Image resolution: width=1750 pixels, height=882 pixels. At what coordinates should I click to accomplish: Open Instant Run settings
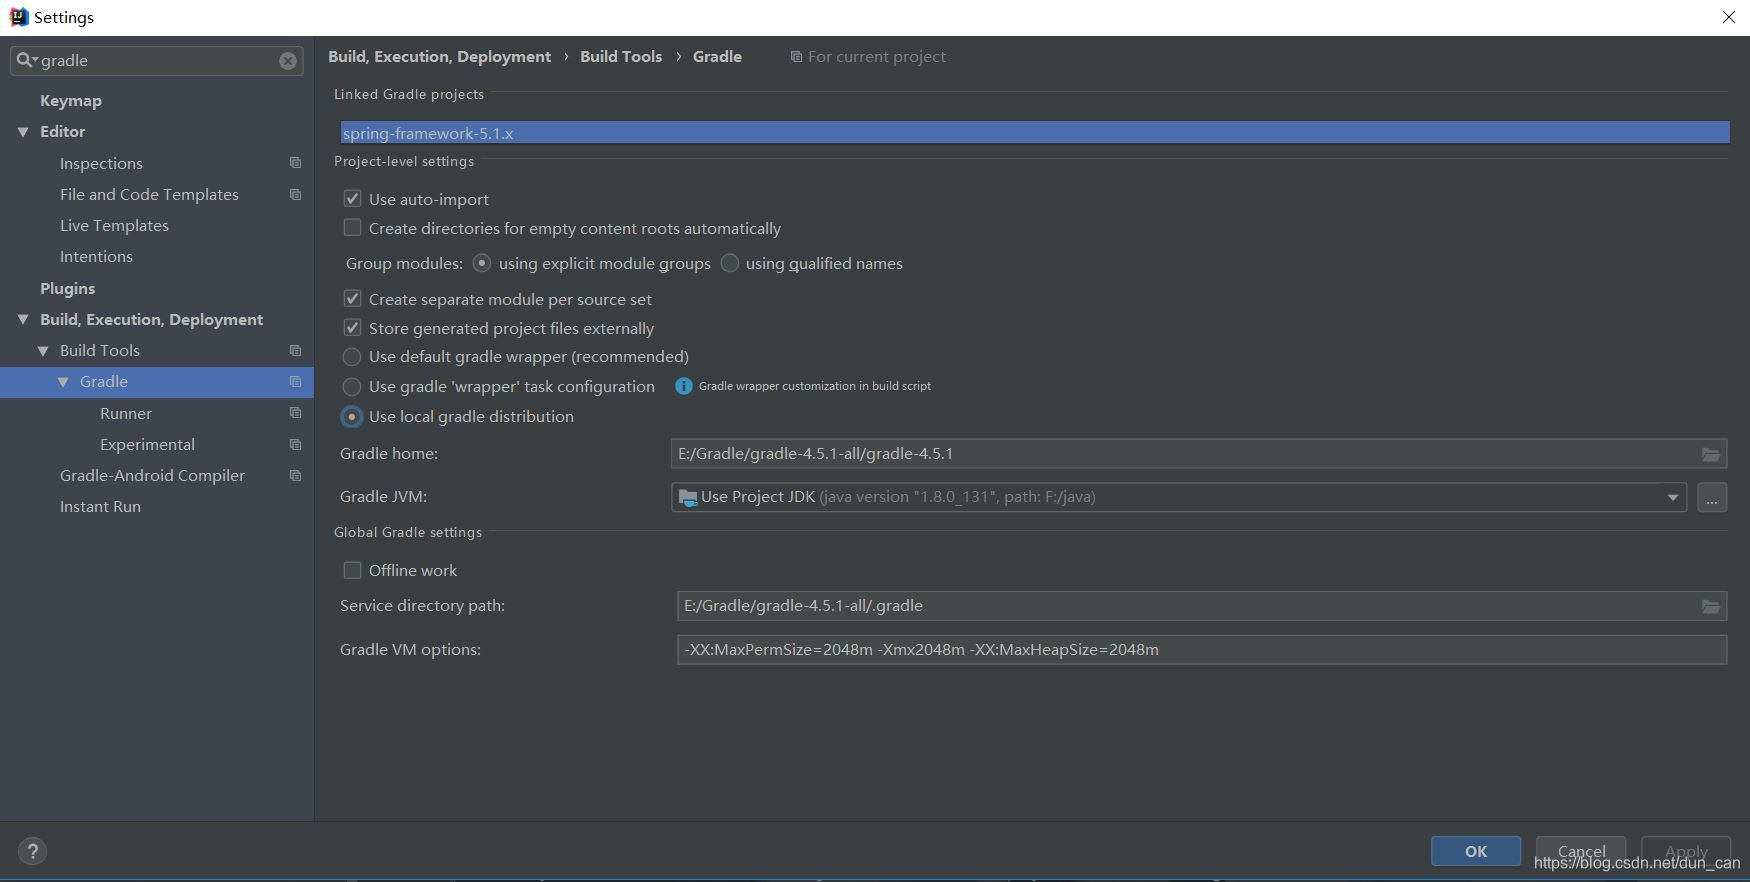click(100, 506)
